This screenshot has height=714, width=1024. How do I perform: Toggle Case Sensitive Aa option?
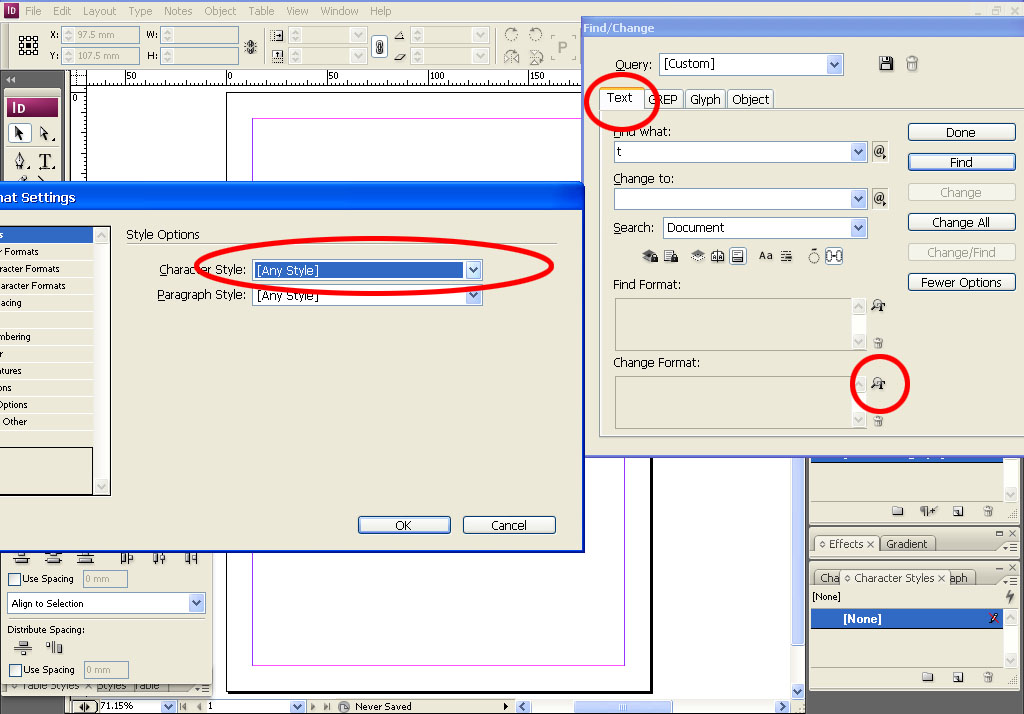pos(765,256)
